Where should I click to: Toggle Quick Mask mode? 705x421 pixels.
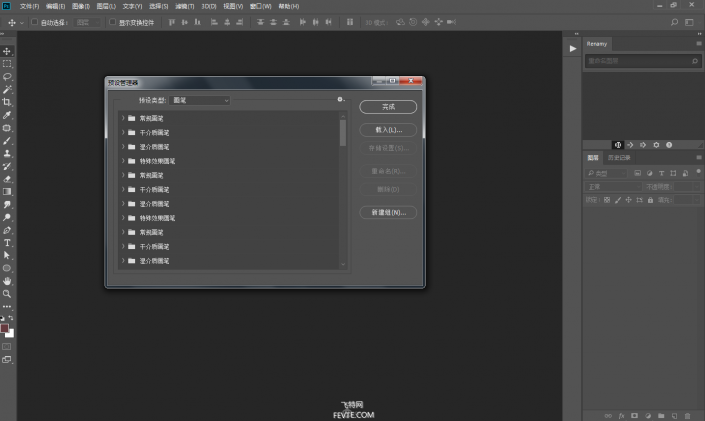[7, 347]
